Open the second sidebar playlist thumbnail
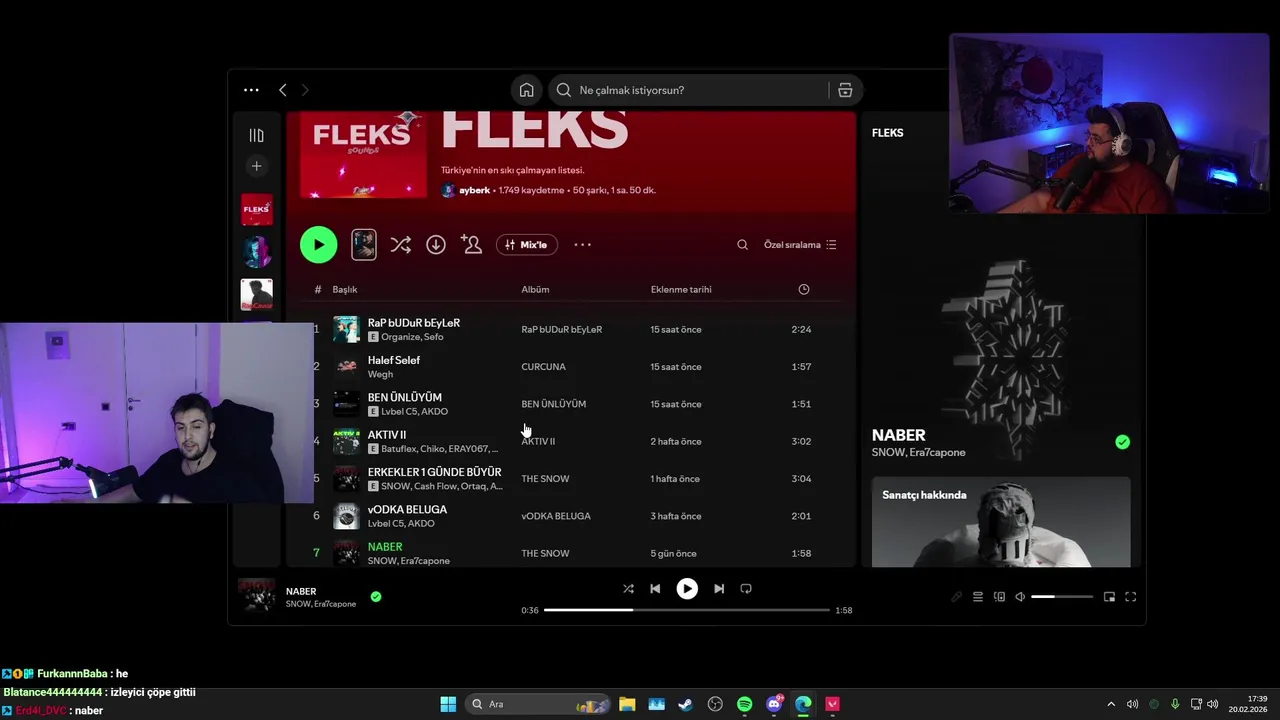 pos(256,252)
